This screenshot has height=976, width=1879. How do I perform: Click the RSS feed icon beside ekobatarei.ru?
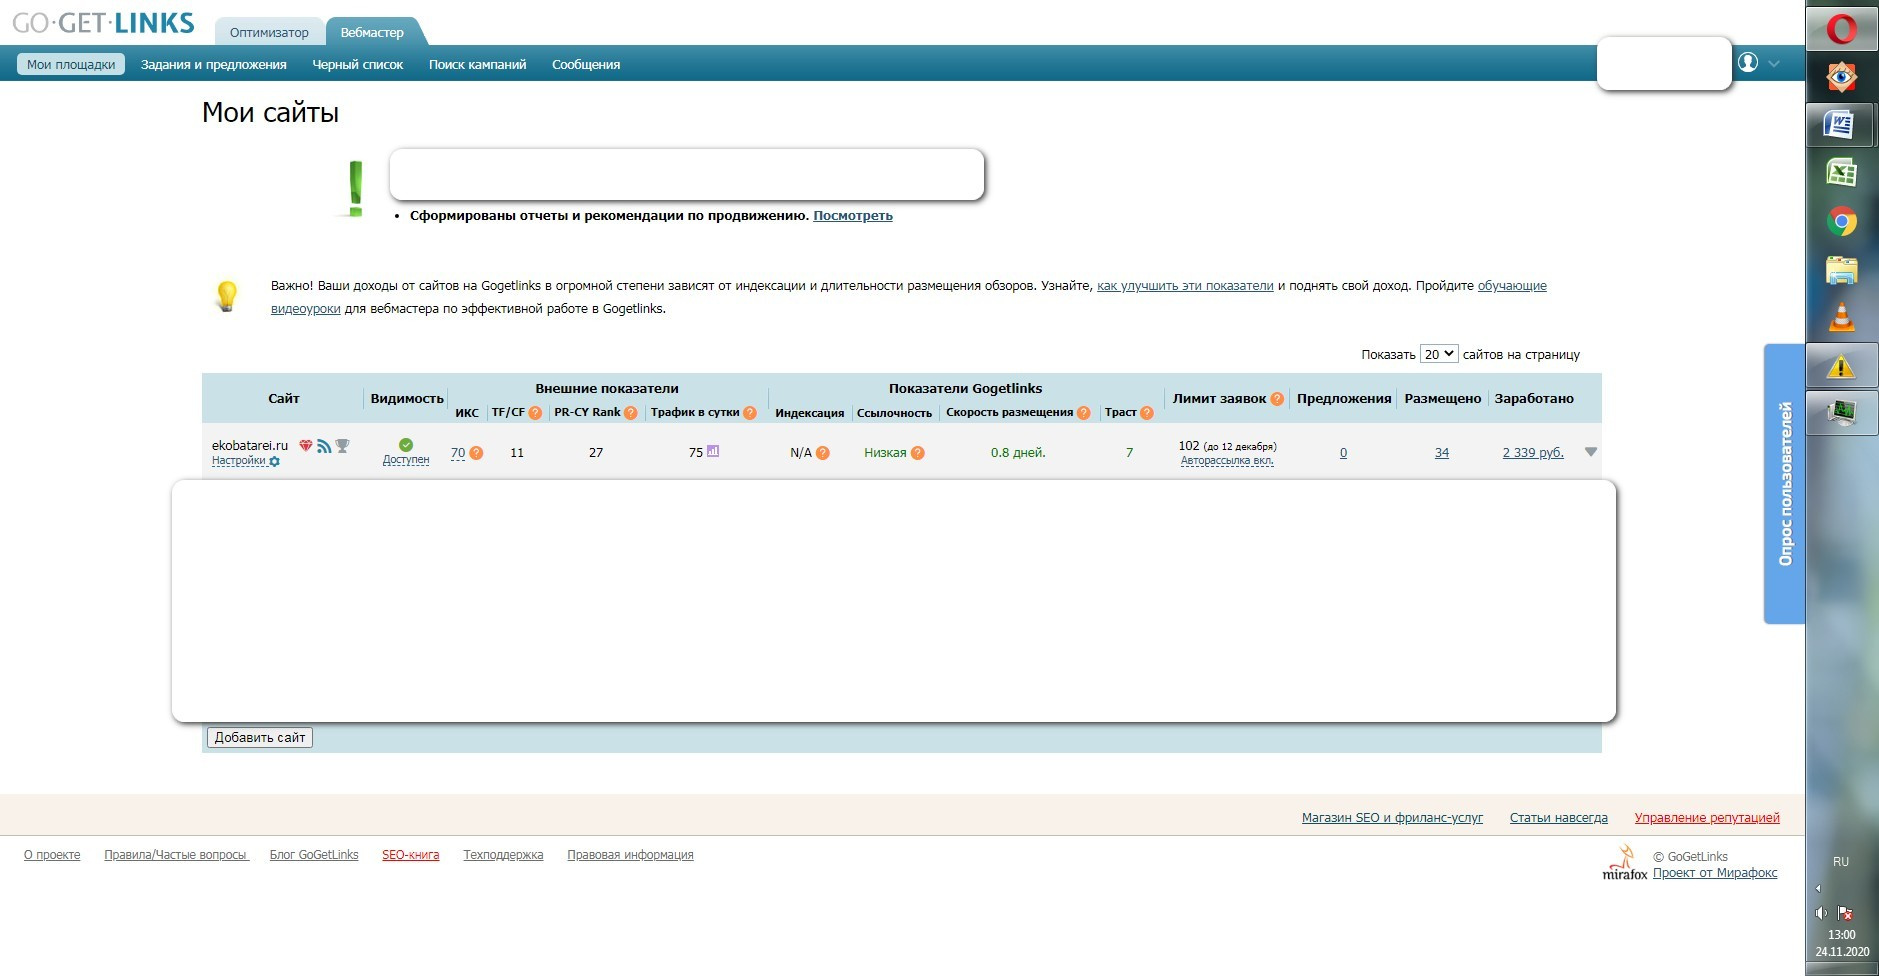[x=324, y=446]
